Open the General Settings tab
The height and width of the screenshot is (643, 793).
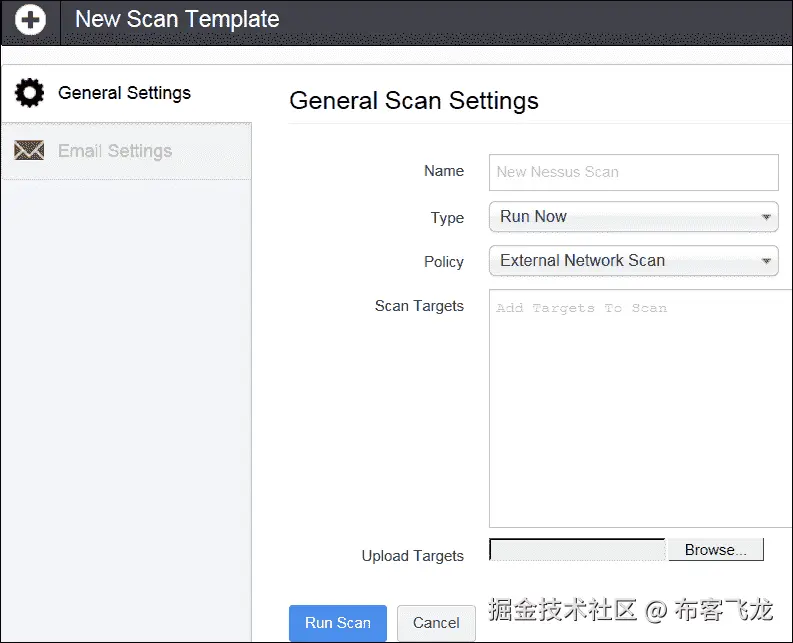click(x=126, y=93)
